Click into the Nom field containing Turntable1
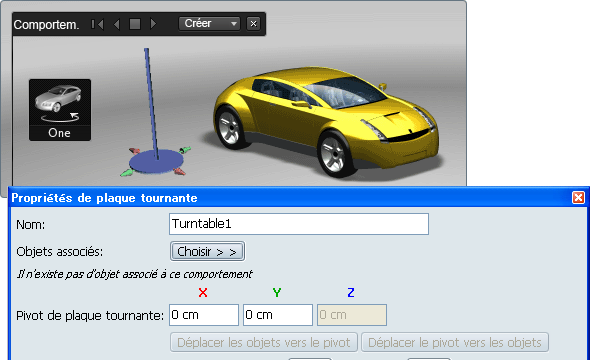This screenshot has height=360, width=595. tap(299, 224)
